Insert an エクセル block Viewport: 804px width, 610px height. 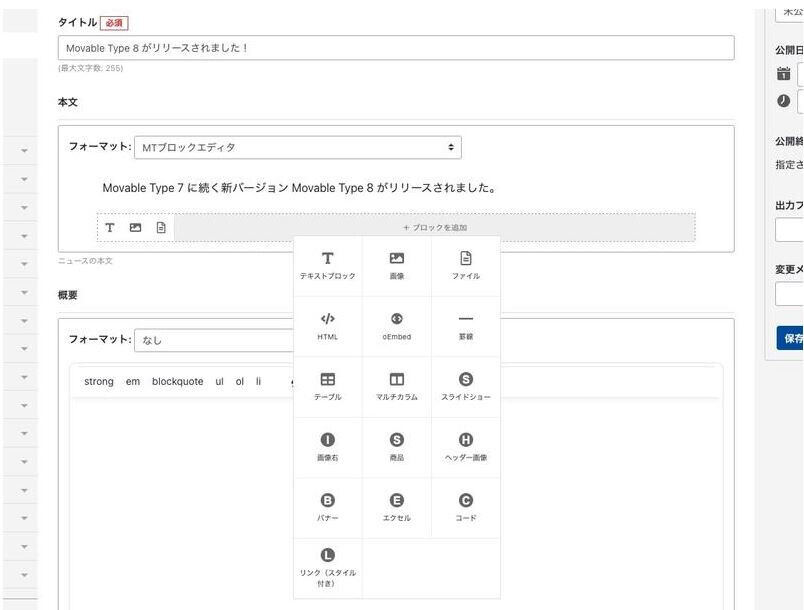point(396,508)
